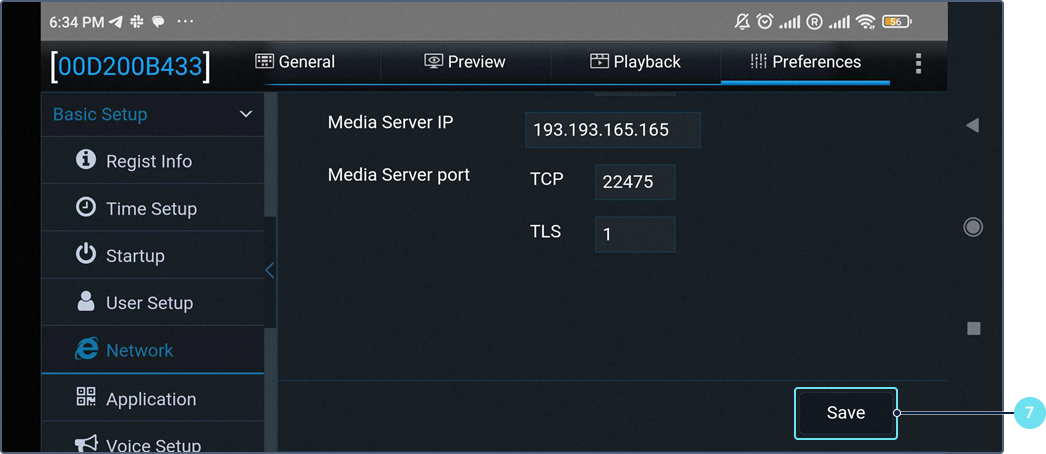Edit the Media Server IP field
The height and width of the screenshot is (454, 1046).
click(612, 130)
